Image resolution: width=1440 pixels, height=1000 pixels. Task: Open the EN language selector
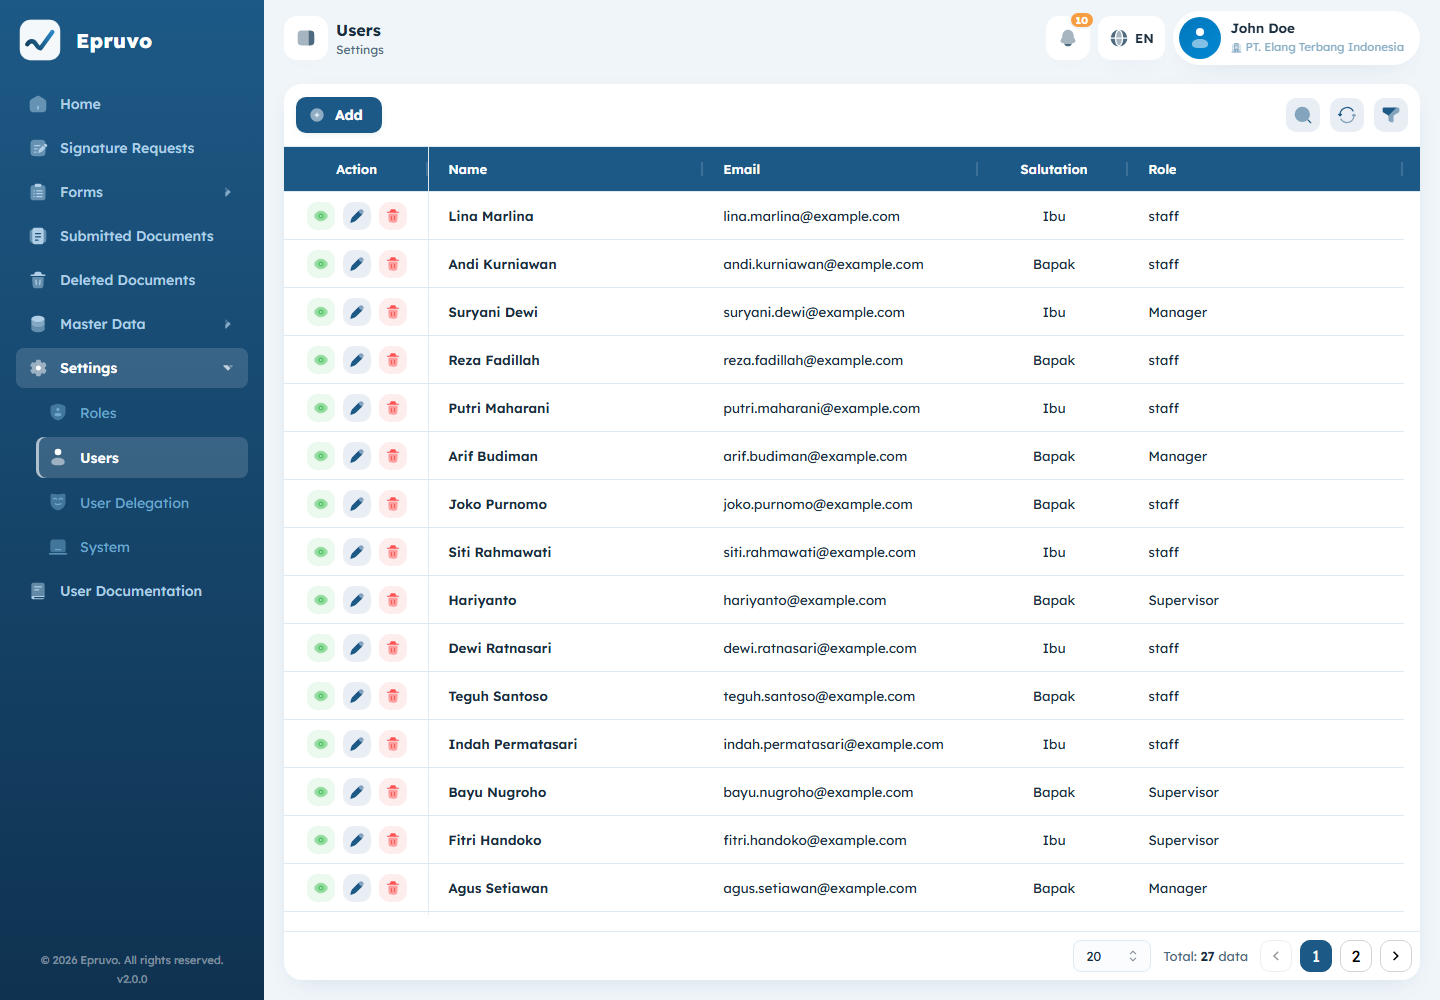click(x=1132, y=38)
